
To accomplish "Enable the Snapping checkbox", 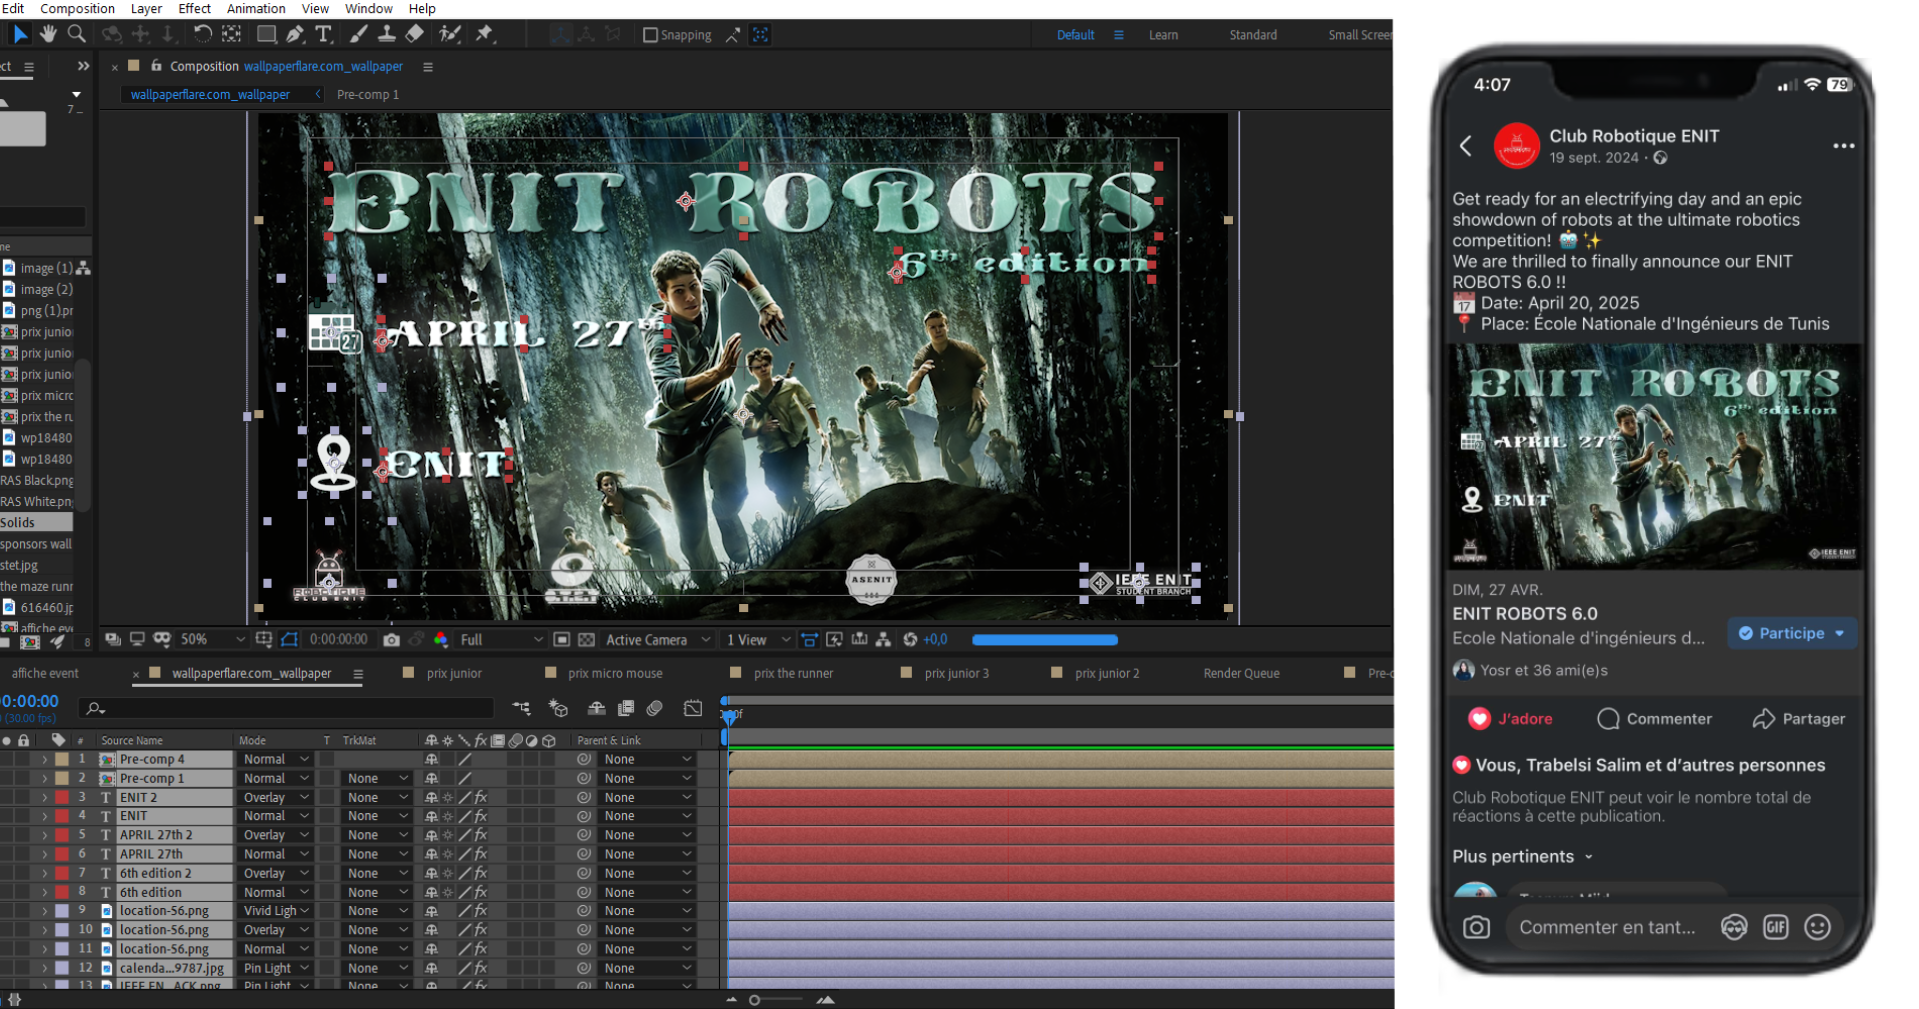I will tap(650, 35).
